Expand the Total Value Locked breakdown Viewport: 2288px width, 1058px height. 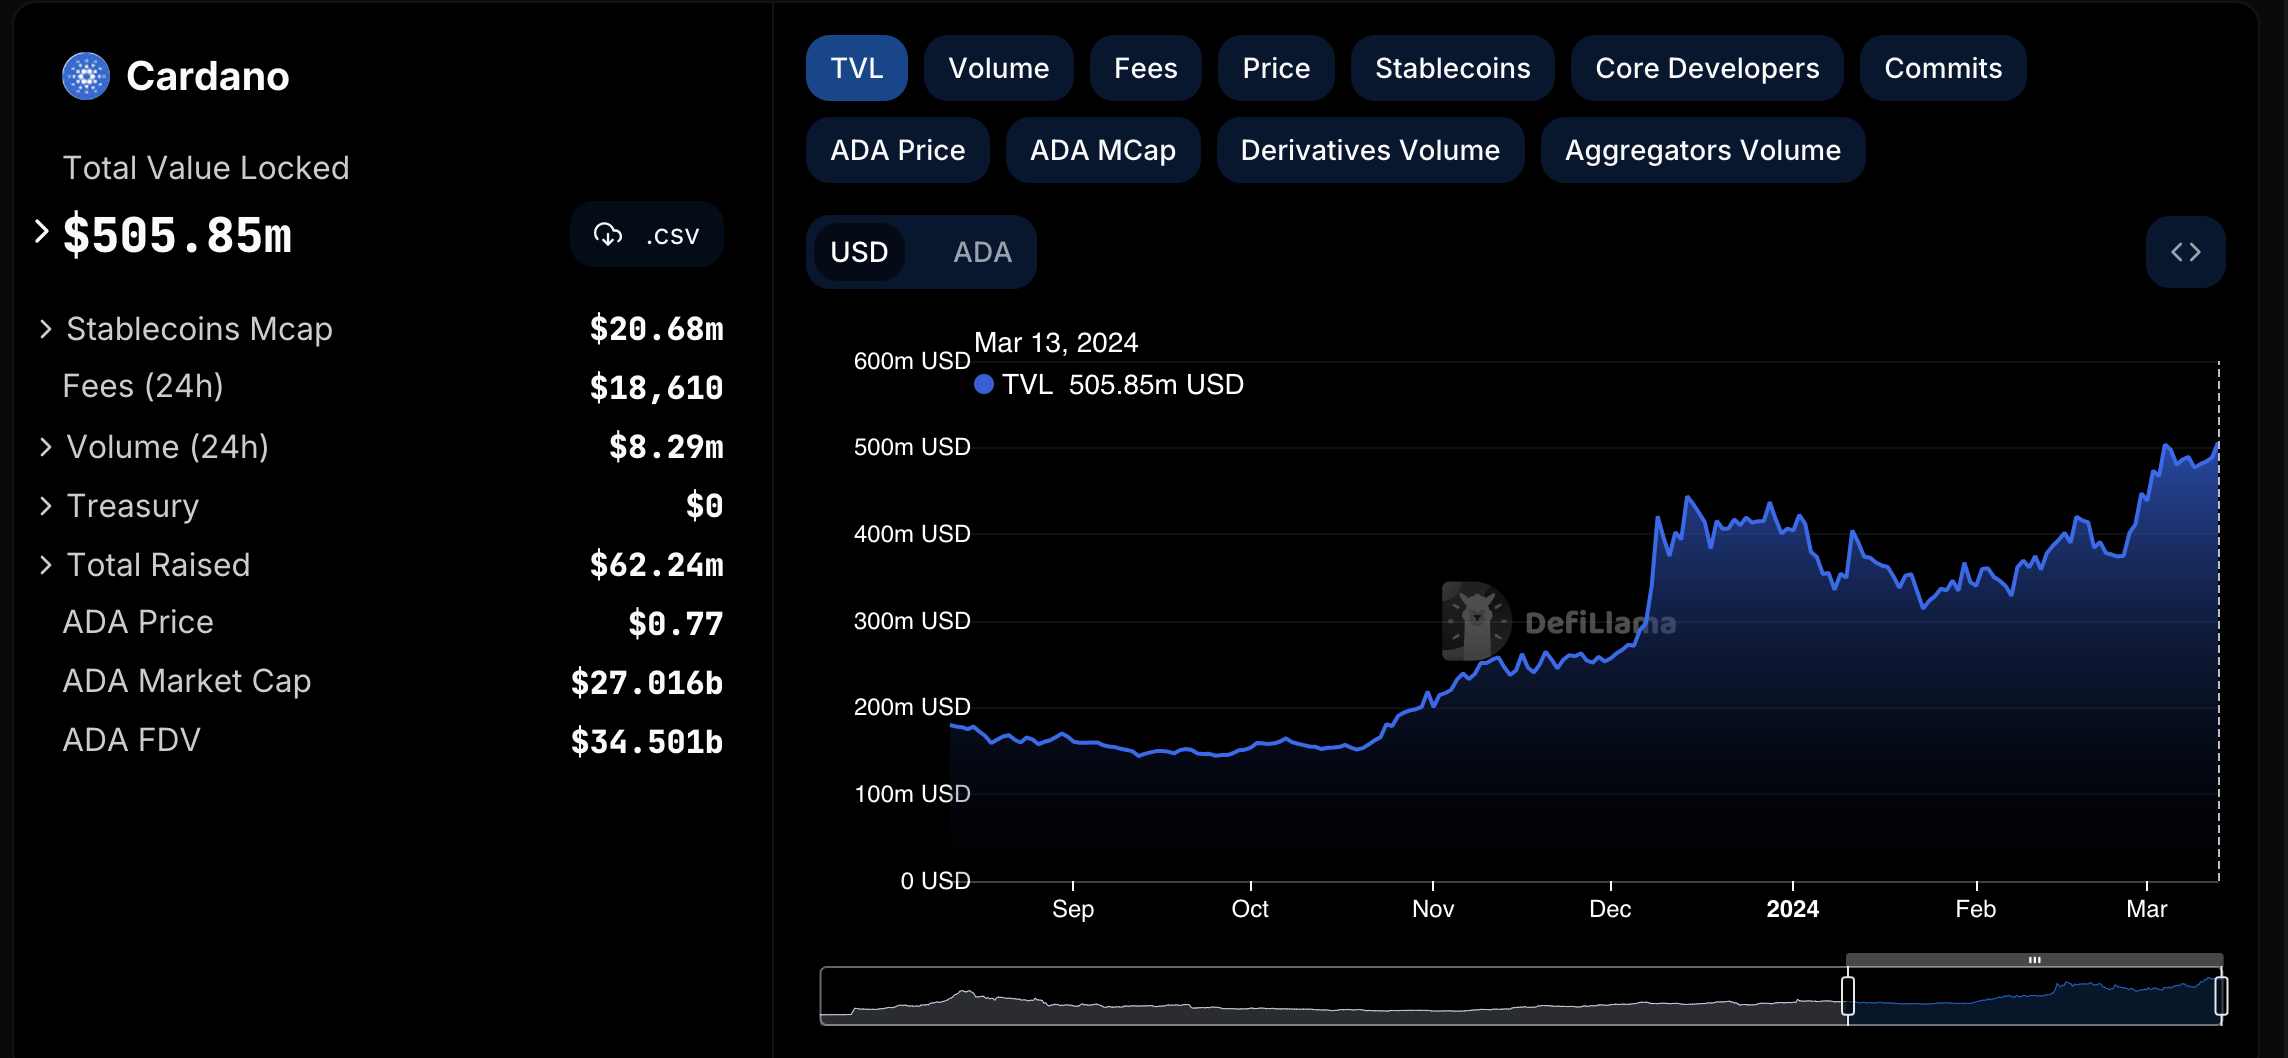point(41,232)
